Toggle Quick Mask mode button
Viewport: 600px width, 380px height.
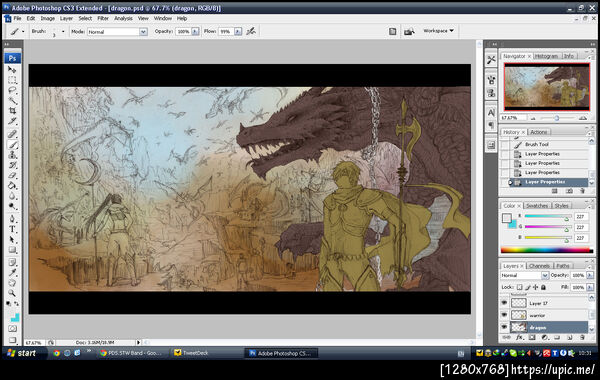(12, 329)
